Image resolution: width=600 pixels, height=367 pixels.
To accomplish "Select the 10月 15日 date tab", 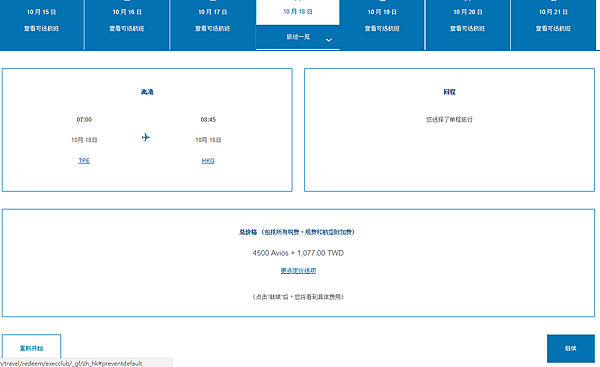I will (x=41, y=24).
